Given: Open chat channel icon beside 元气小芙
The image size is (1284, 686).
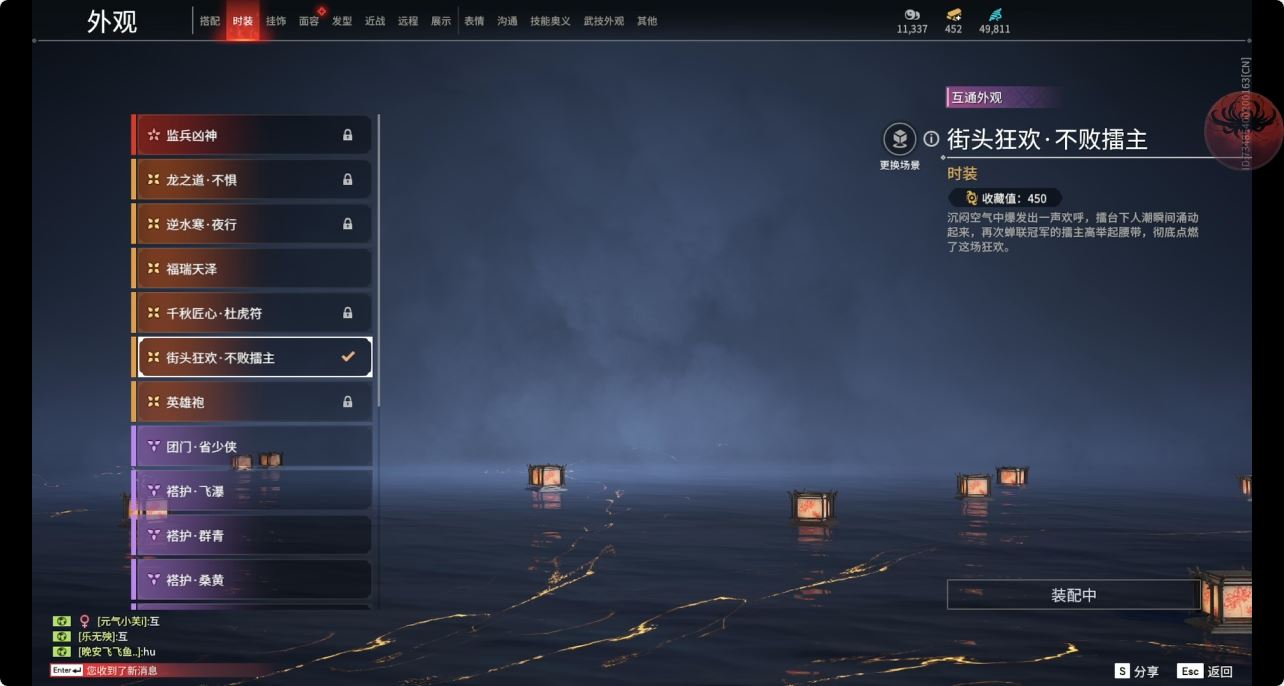Looking at the screenshot, I should tap(61, 621).
